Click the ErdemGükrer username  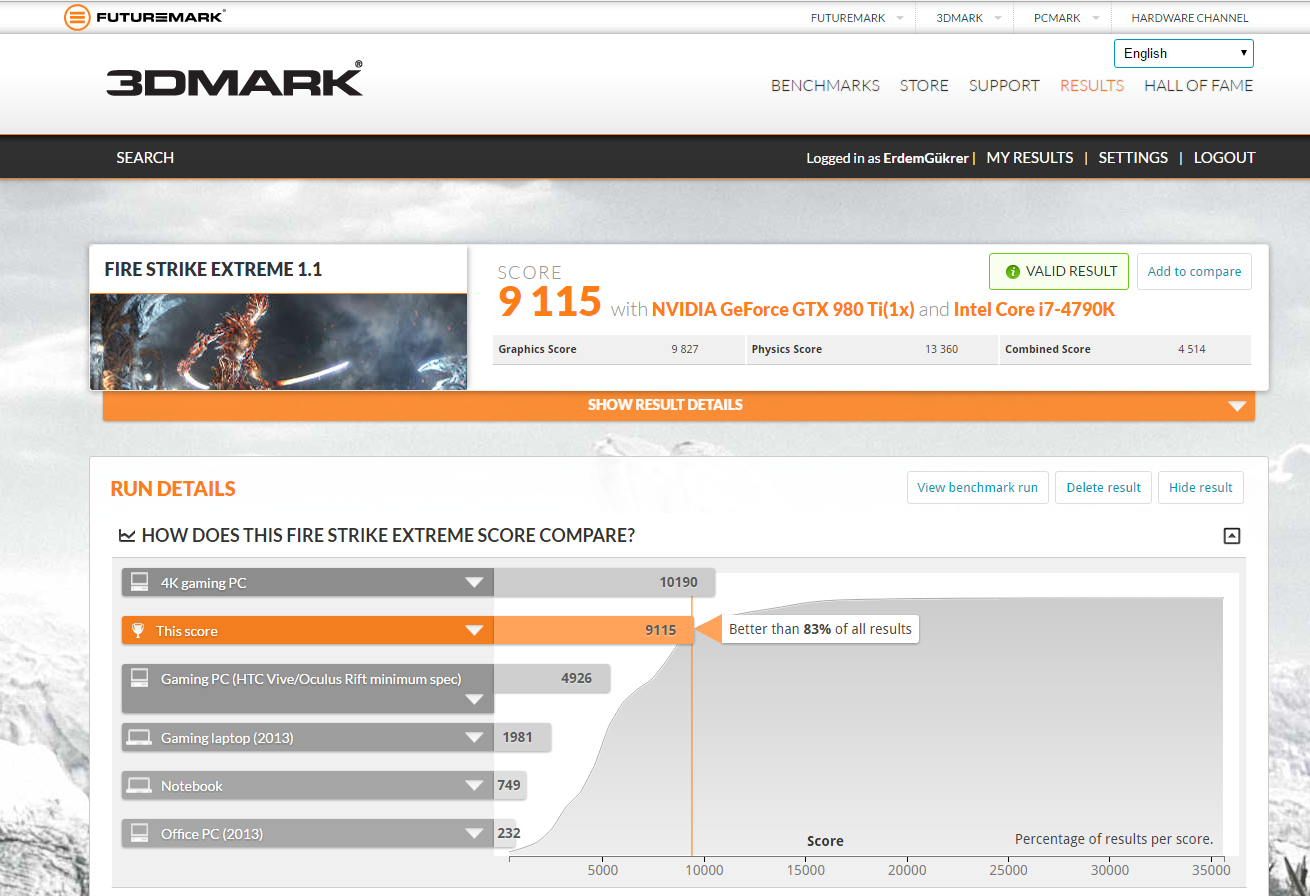click(926, 158)
